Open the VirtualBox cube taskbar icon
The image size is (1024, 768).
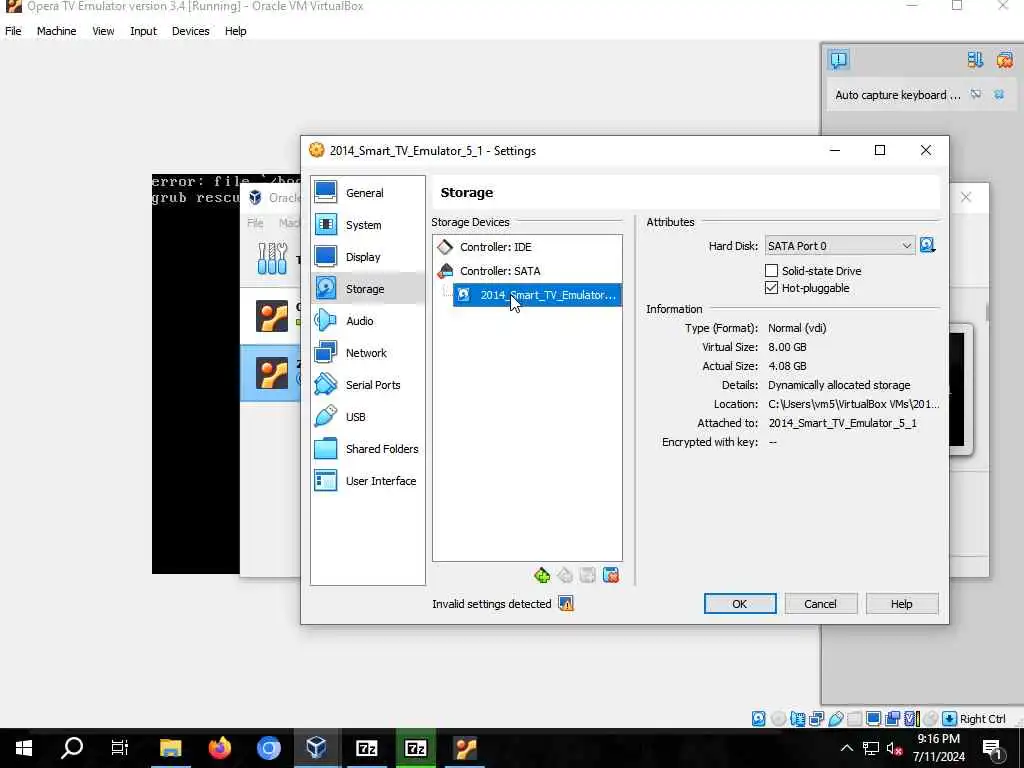316,748
